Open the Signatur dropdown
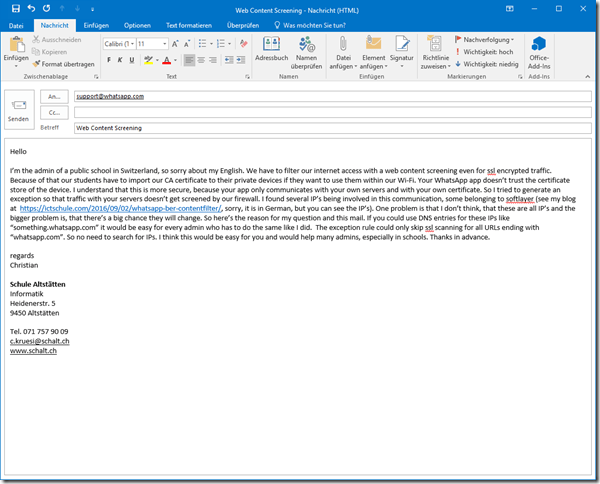This screenshot has height=484, width=600. tap(401, 52)
